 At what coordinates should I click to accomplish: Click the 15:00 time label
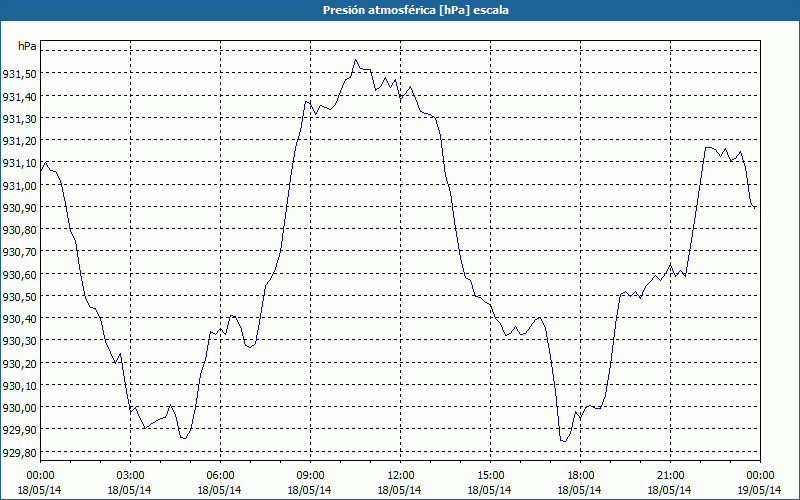[490, 475]
